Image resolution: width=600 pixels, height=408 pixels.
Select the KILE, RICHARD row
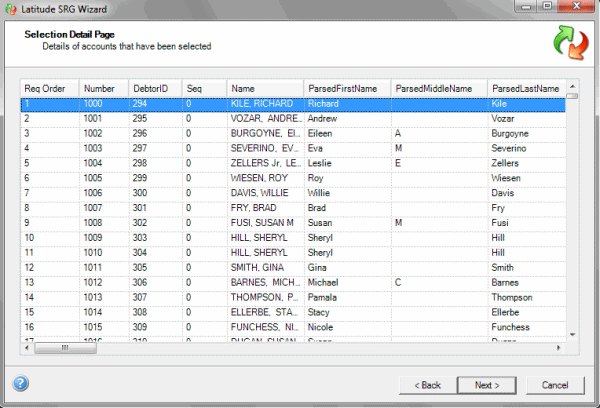[293, 104]
